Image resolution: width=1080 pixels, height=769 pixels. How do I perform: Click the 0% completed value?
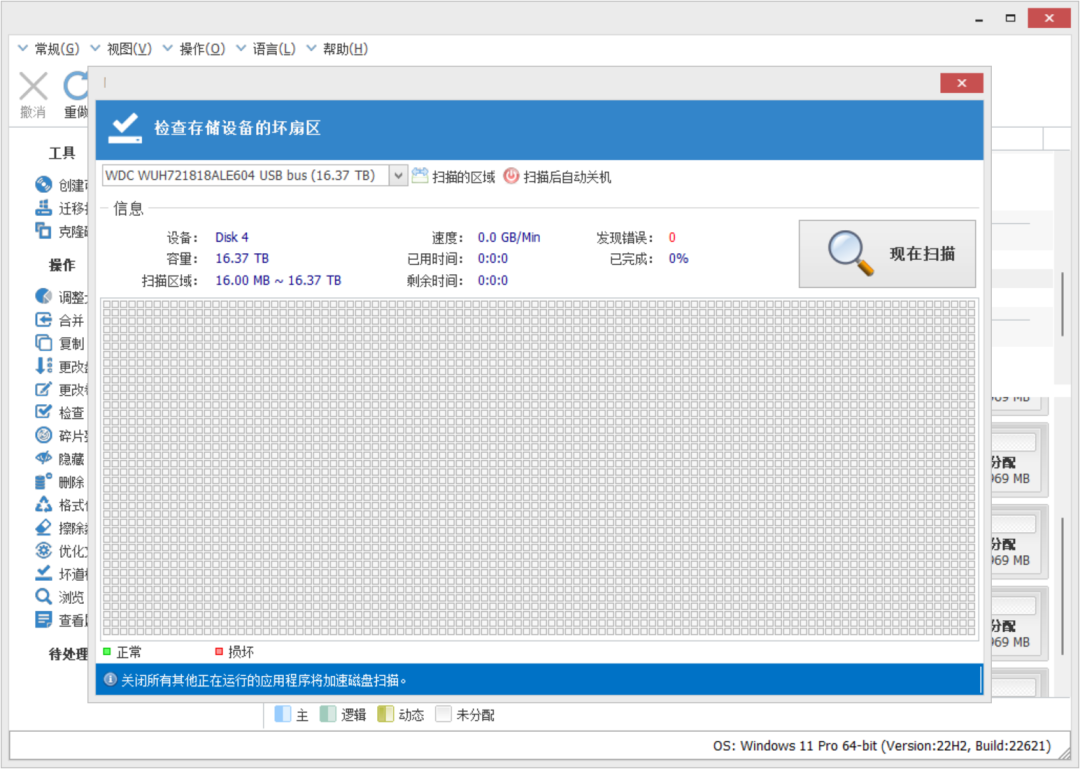coord(678,258)
